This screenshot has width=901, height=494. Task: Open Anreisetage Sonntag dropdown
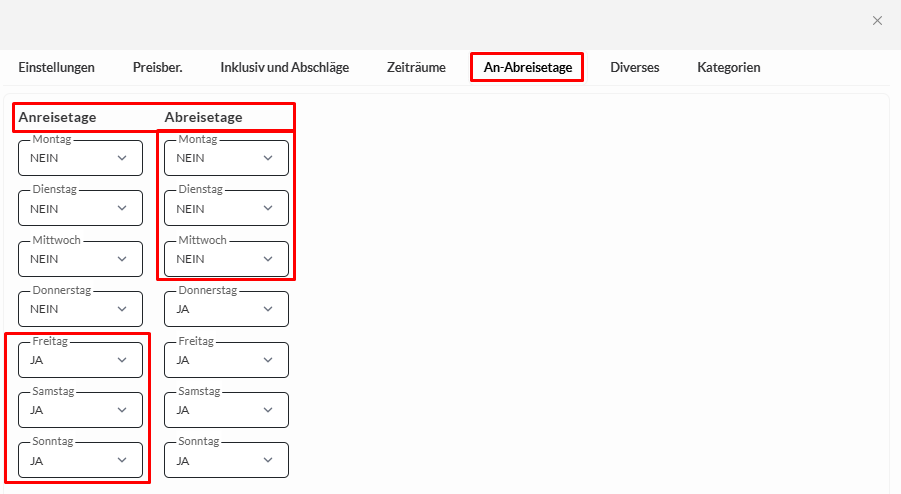tap(80, 461)
